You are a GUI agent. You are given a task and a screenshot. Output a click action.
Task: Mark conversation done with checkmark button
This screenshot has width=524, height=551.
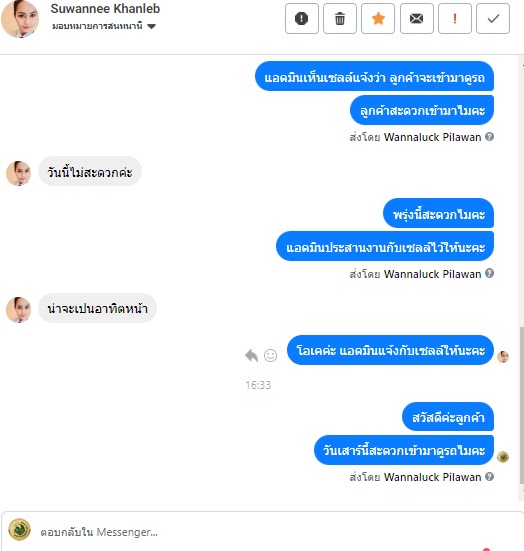point(493,19)
